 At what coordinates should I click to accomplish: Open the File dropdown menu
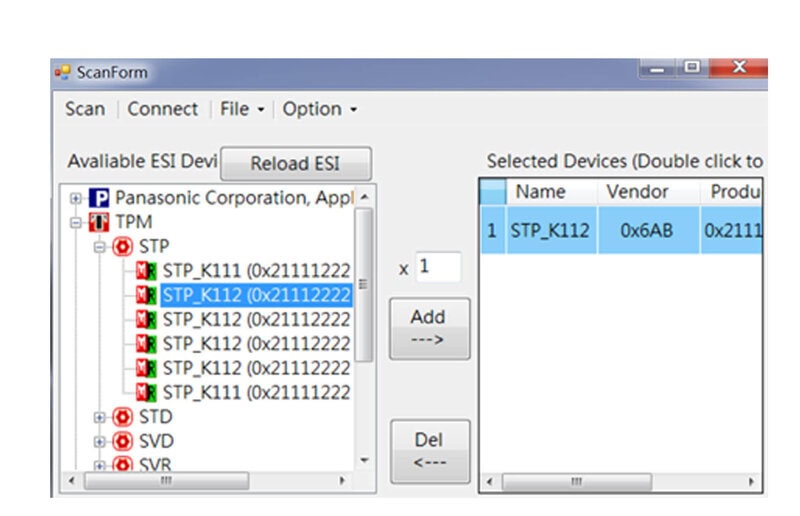pos(242,109)
